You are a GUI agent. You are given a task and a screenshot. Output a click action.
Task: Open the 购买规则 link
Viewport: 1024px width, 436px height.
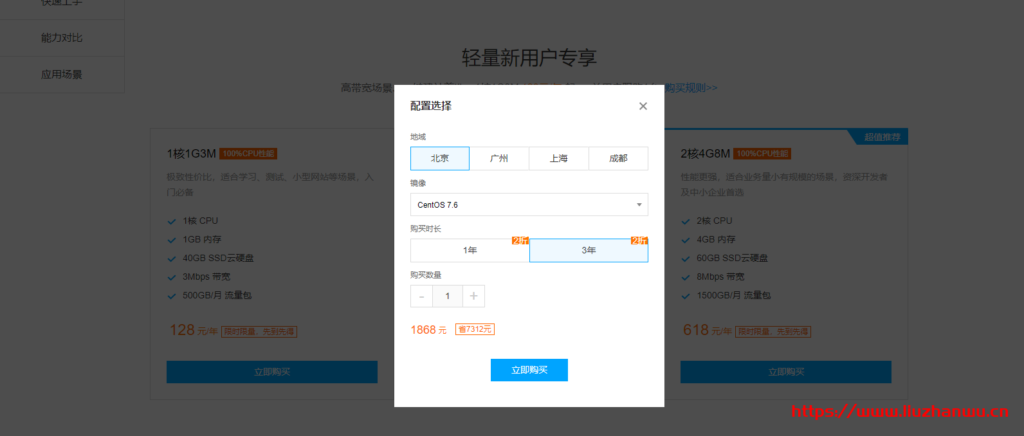(692, 87)
